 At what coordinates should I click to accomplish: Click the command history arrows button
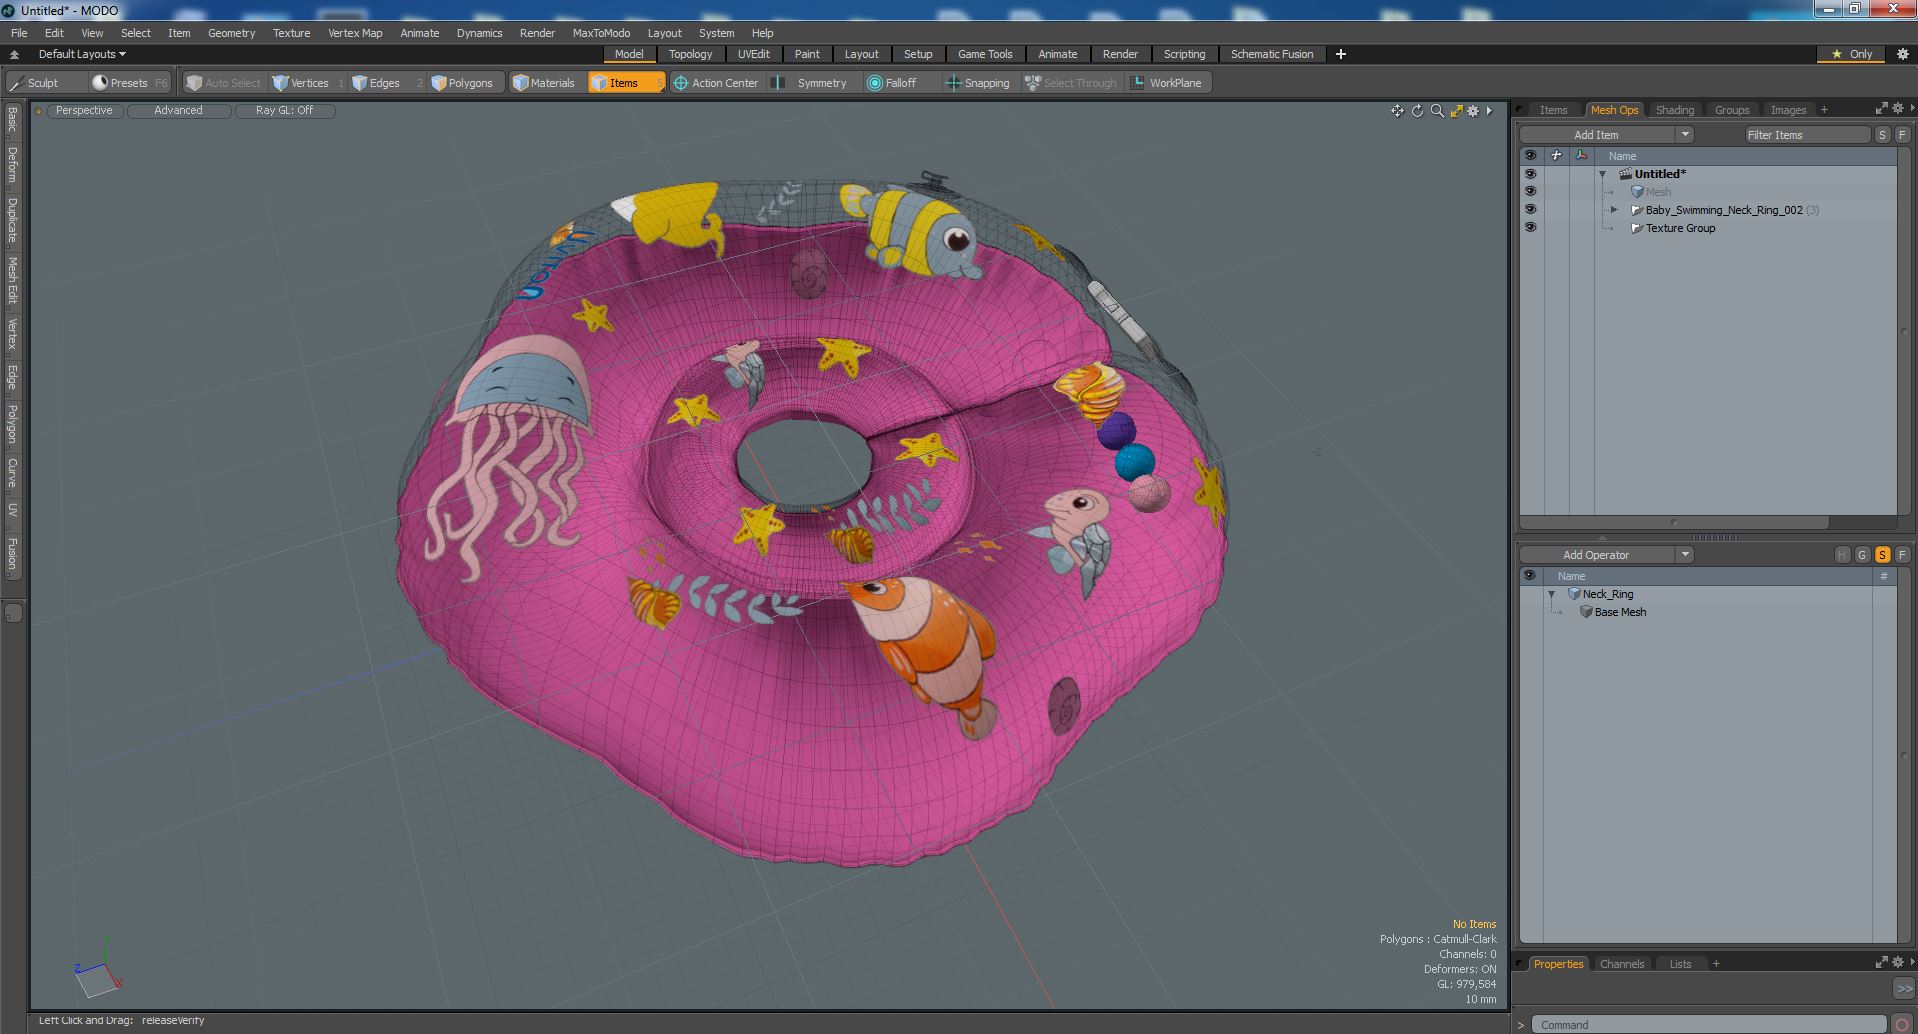pyautogui.click(x=1903, y=988)
